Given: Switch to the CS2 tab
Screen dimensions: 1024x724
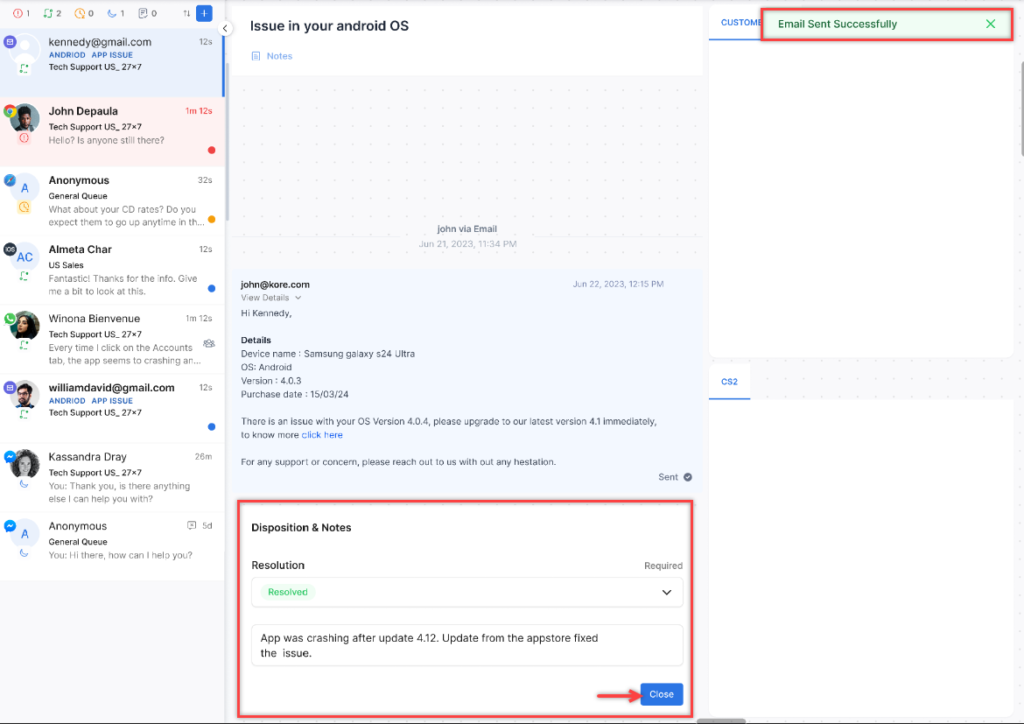Looking at the screenshot, I should pos(729,381).
